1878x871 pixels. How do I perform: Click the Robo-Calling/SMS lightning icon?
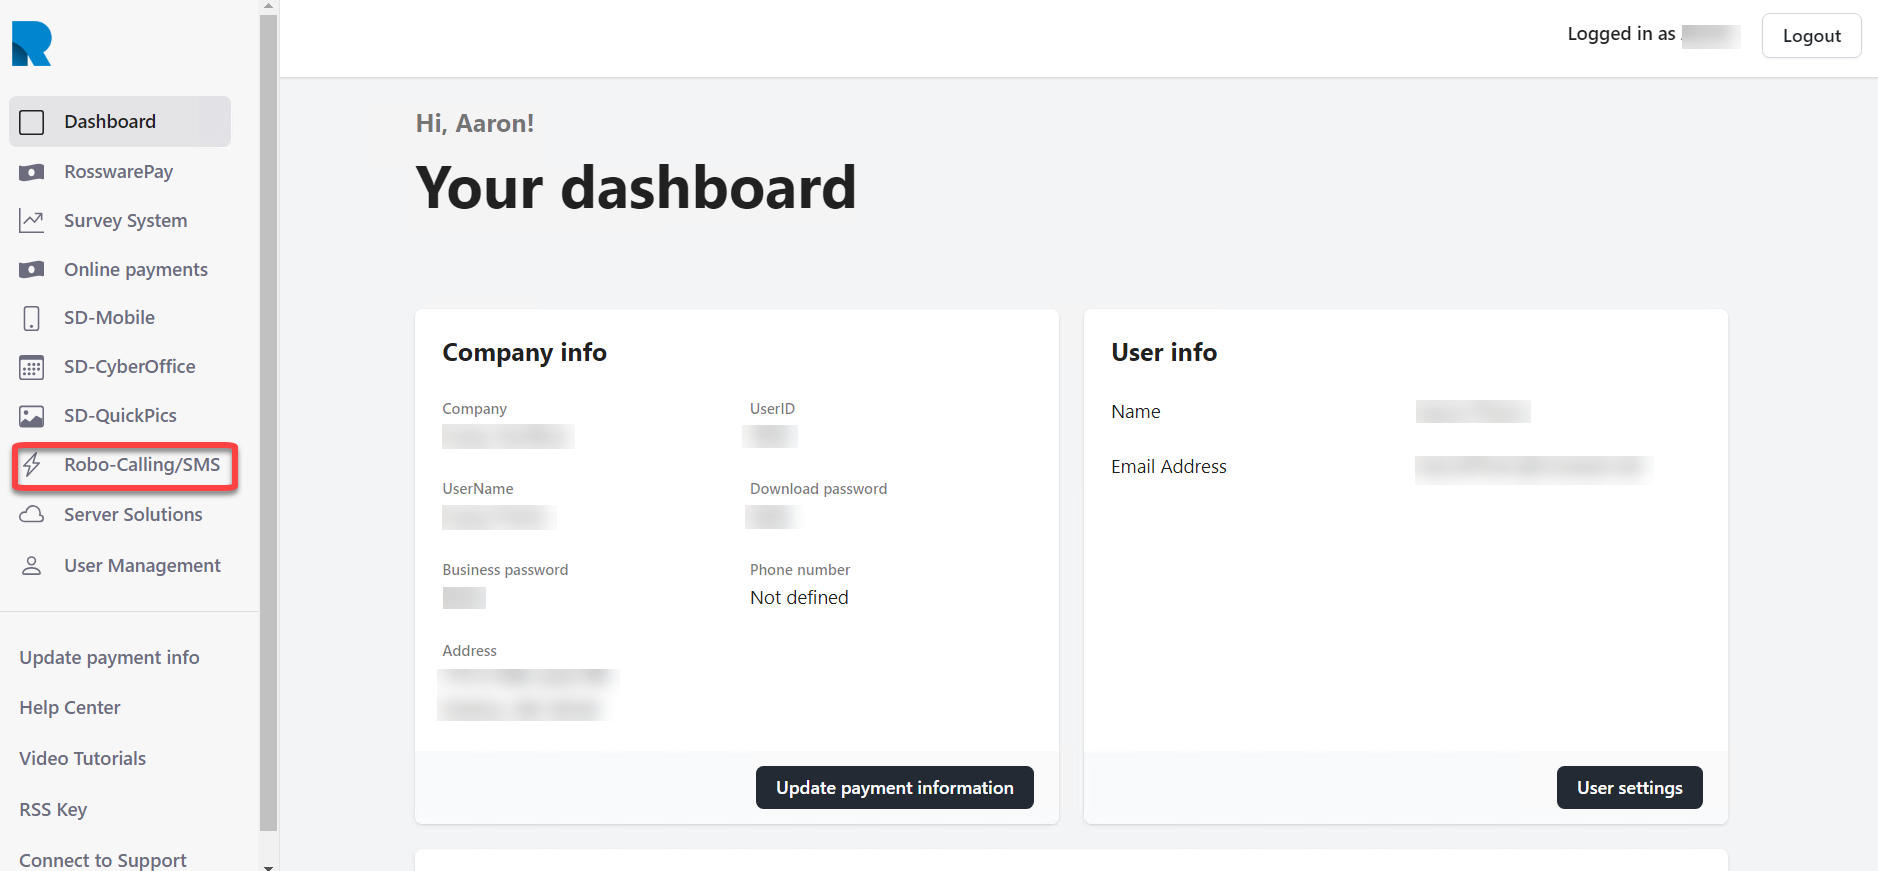[32, 465]
